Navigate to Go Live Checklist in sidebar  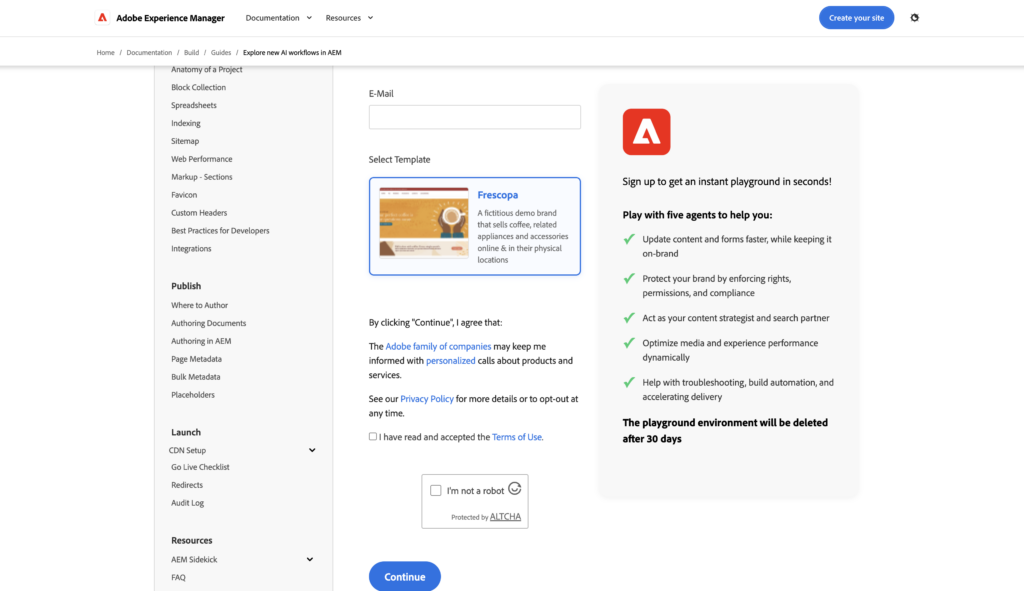click(x=200, y=467)
